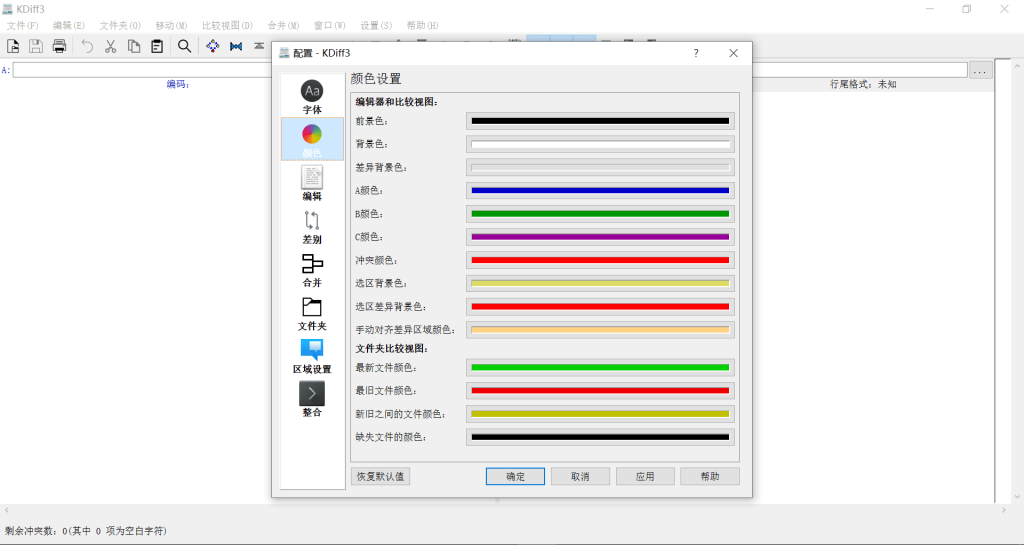The height and width of the screenshot is (545, 1024).
Task: Open the 比较视图(D) menu
Action: pyautogui.click(x=227, y=25)
